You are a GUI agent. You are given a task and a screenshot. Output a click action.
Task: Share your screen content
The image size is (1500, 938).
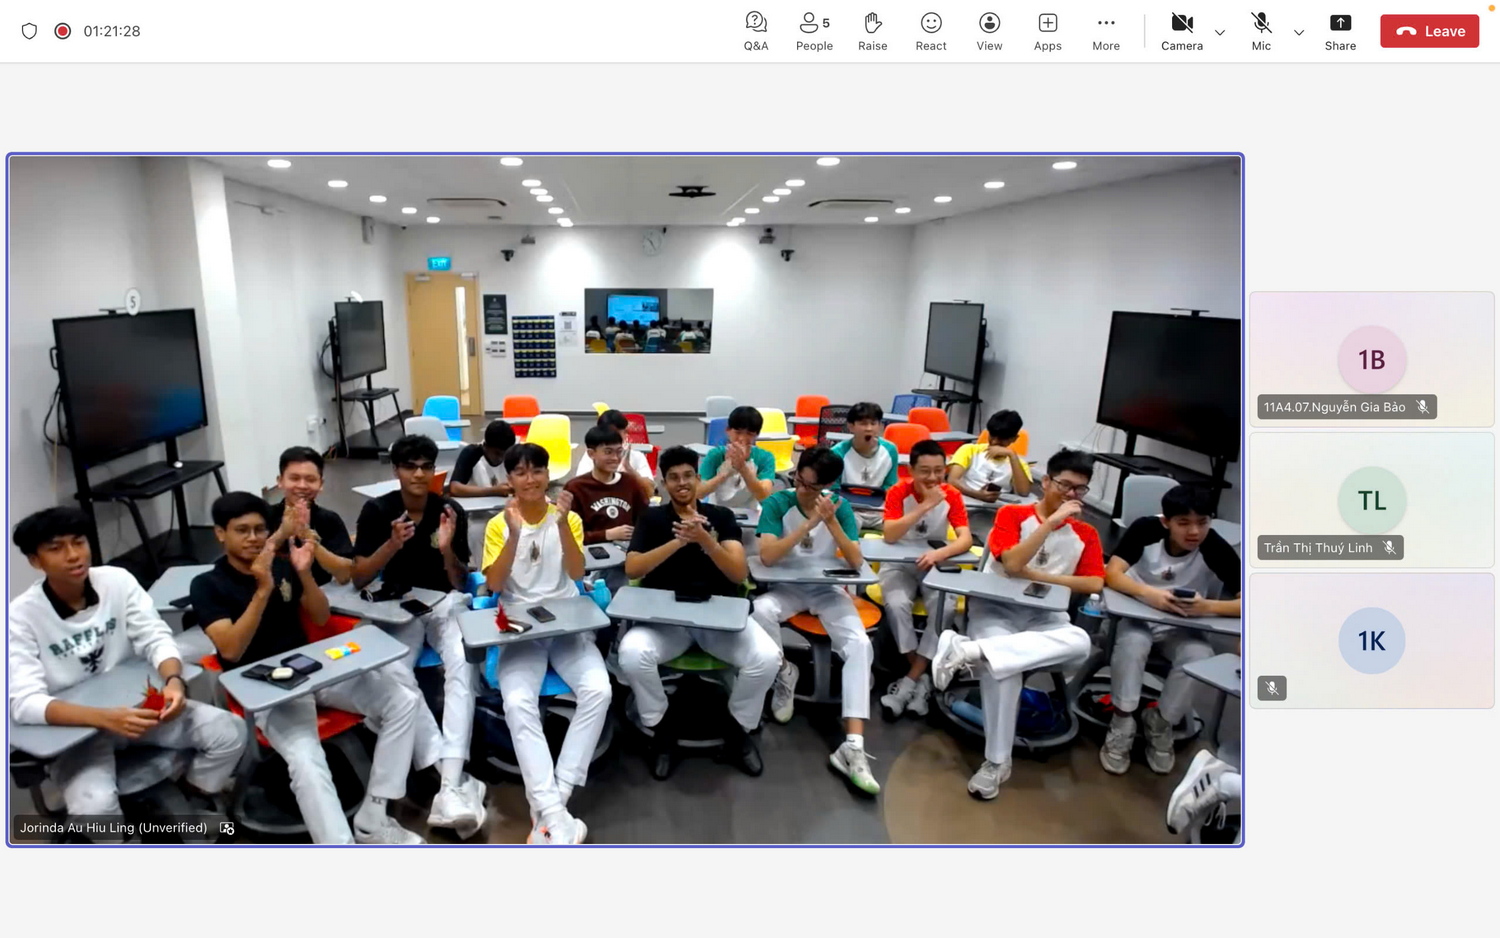1340,31
